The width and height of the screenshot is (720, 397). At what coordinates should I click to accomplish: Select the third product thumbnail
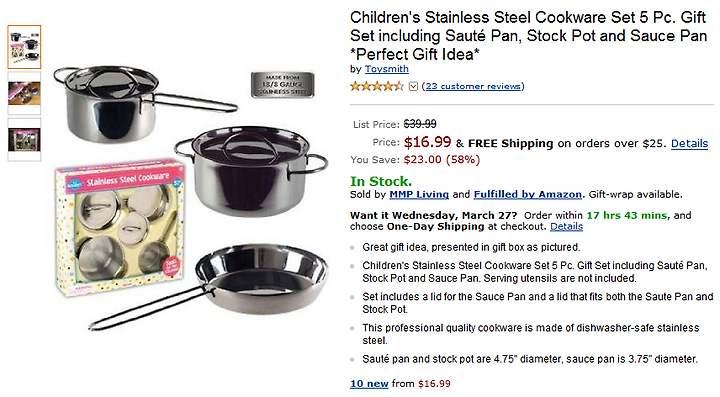[24, 140]
